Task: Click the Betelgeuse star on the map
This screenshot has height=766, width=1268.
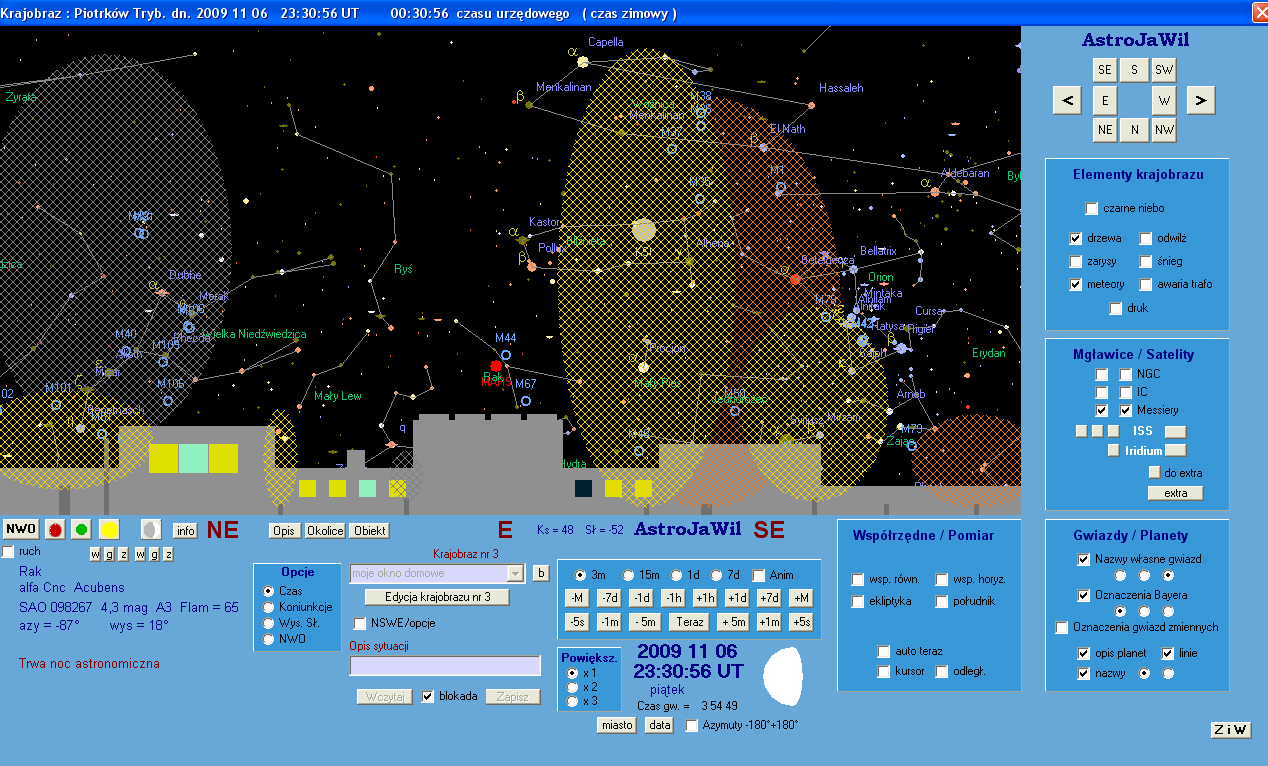Action: pyautogui.click(x=796, y=279)
